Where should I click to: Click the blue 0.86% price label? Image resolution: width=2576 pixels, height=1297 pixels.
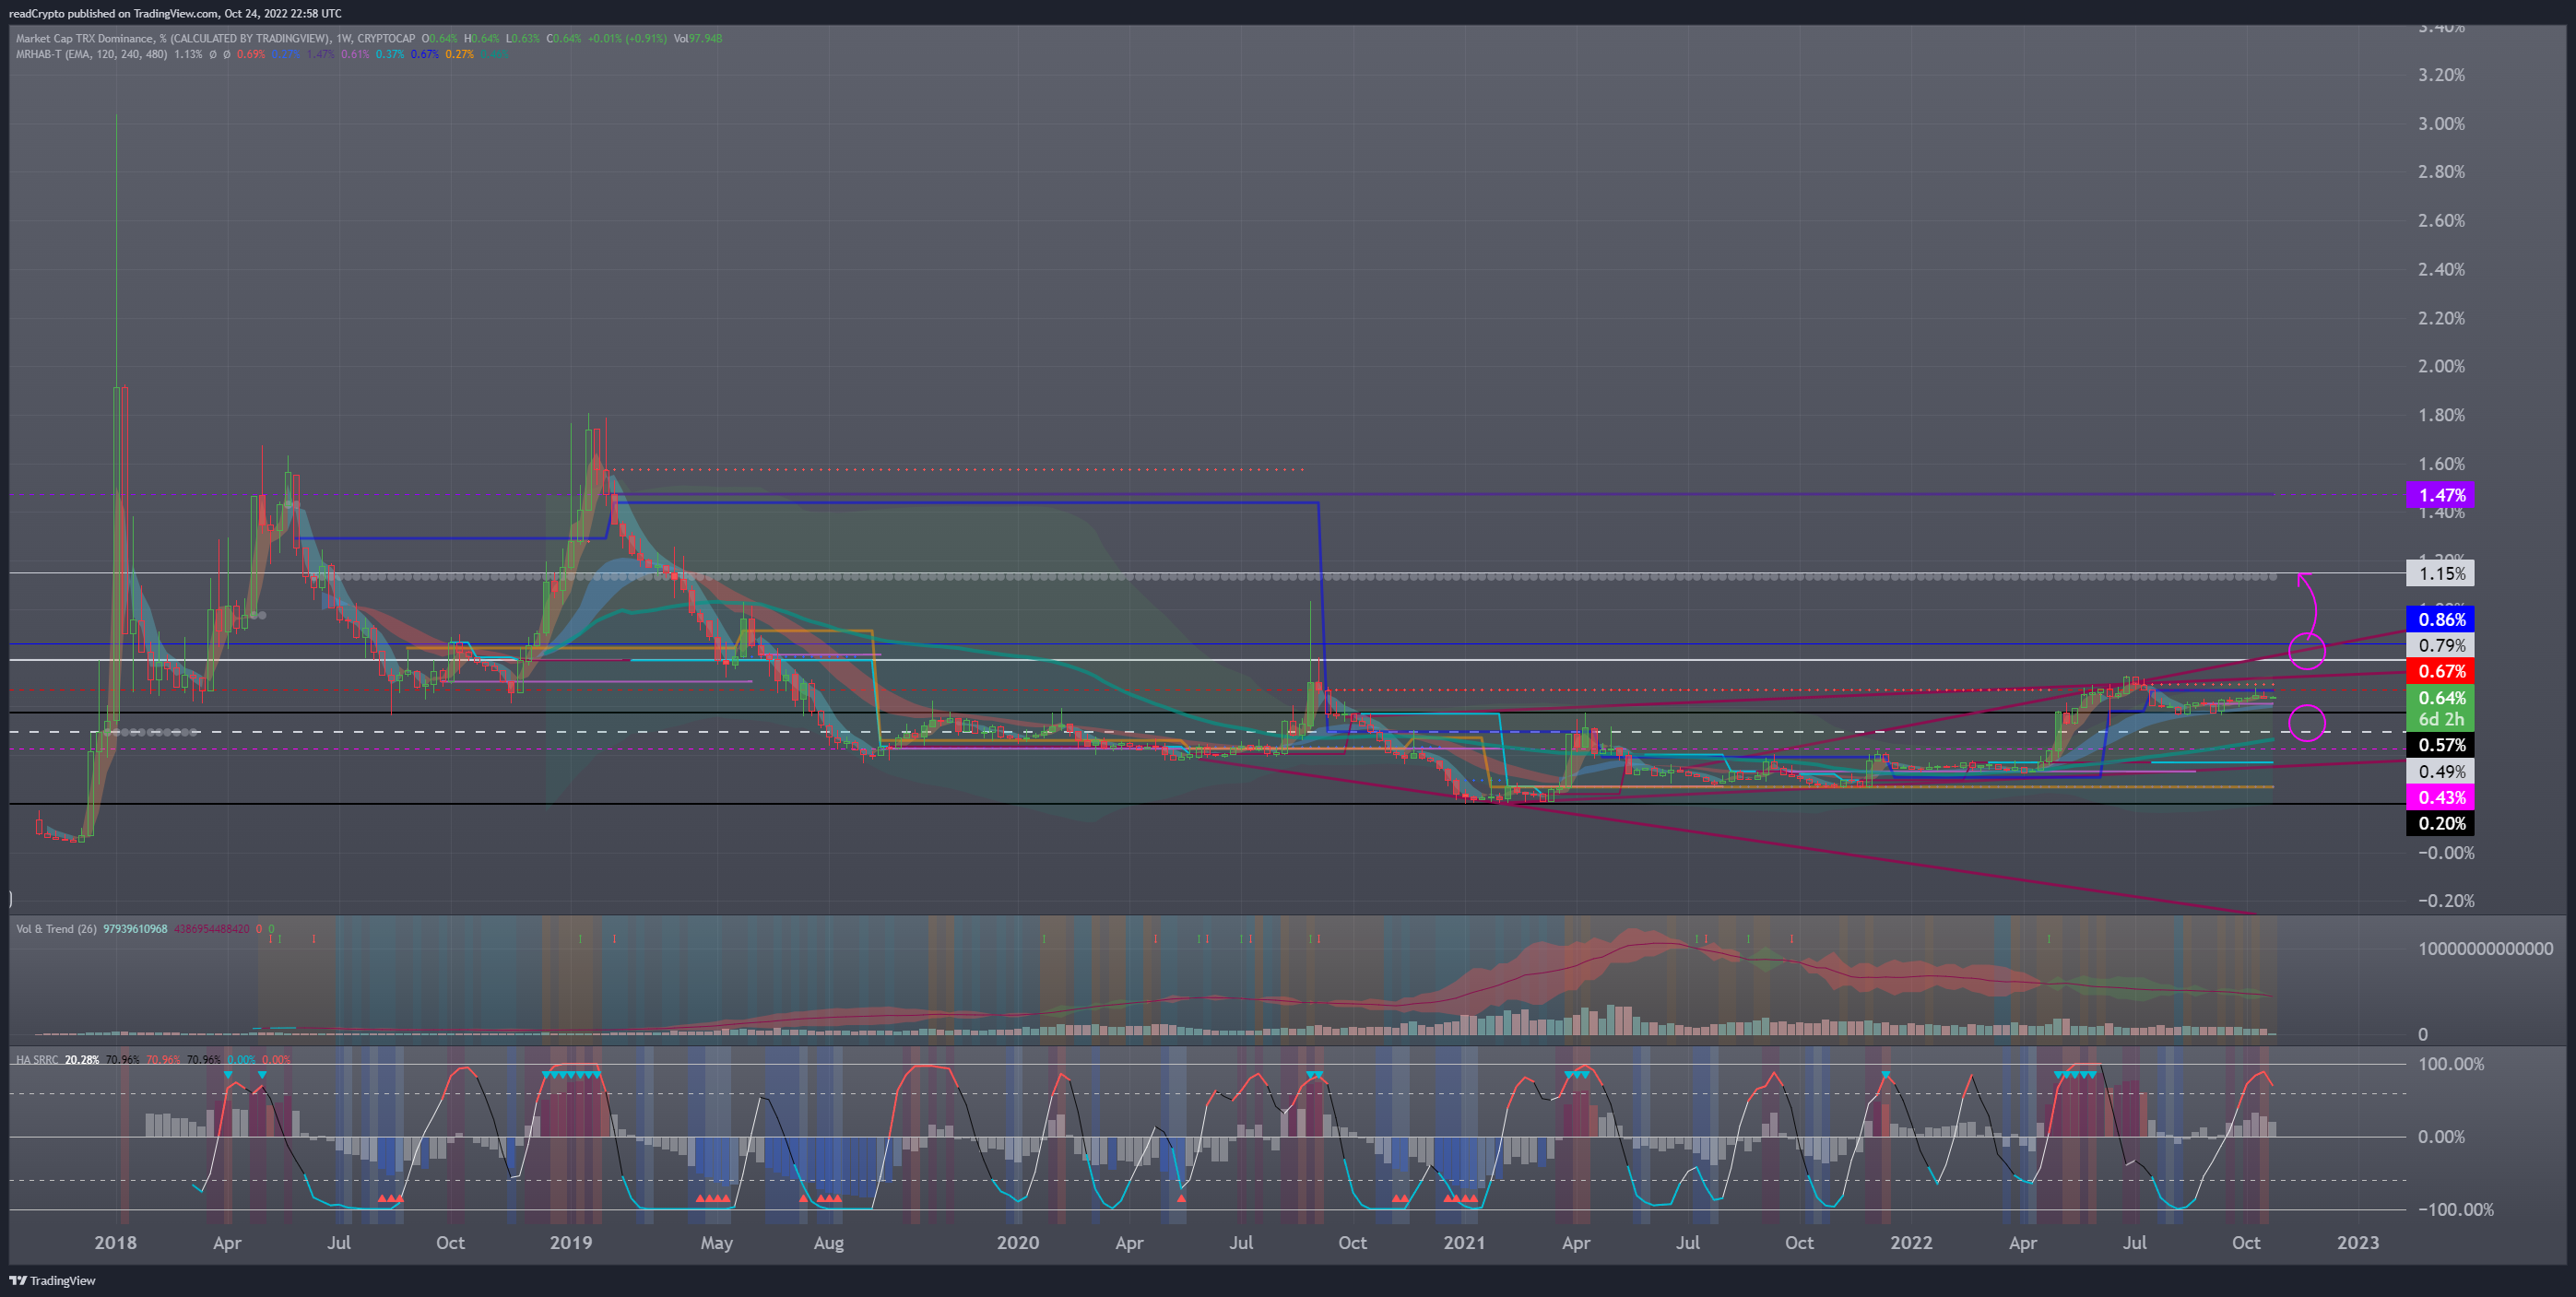coord(2441,619)
